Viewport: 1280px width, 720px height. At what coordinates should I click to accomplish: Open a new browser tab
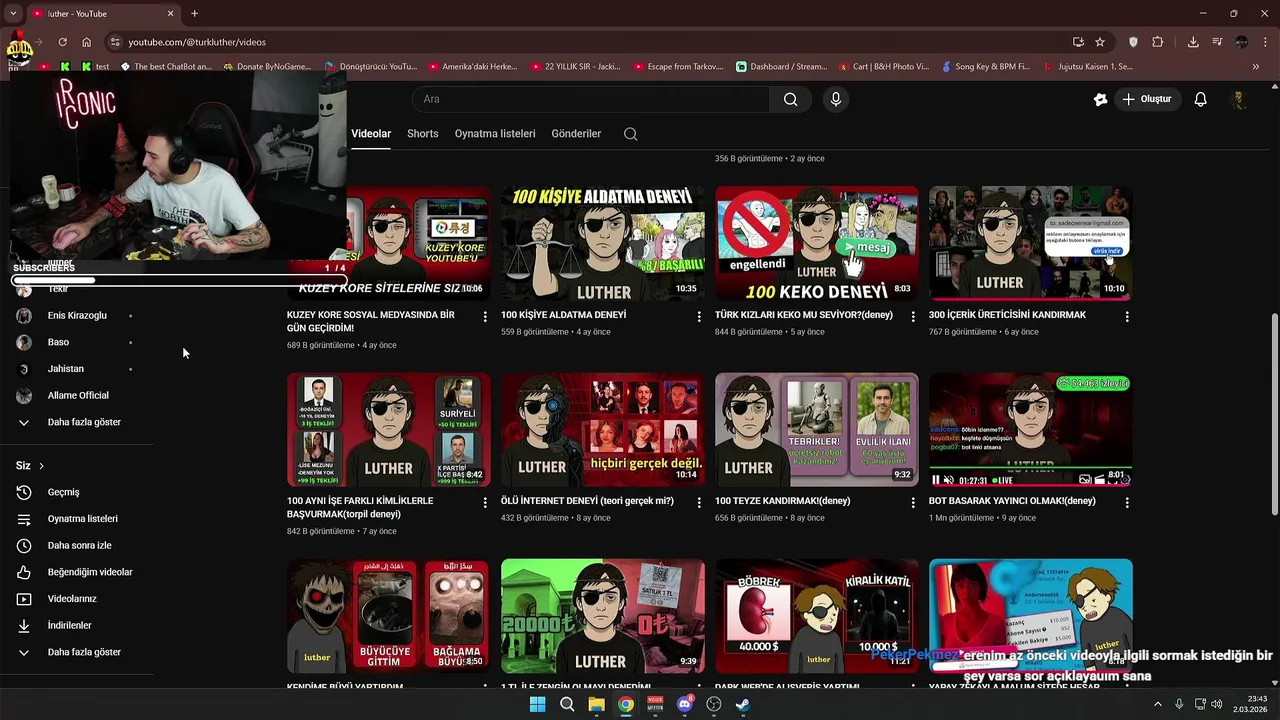(194, 14)
